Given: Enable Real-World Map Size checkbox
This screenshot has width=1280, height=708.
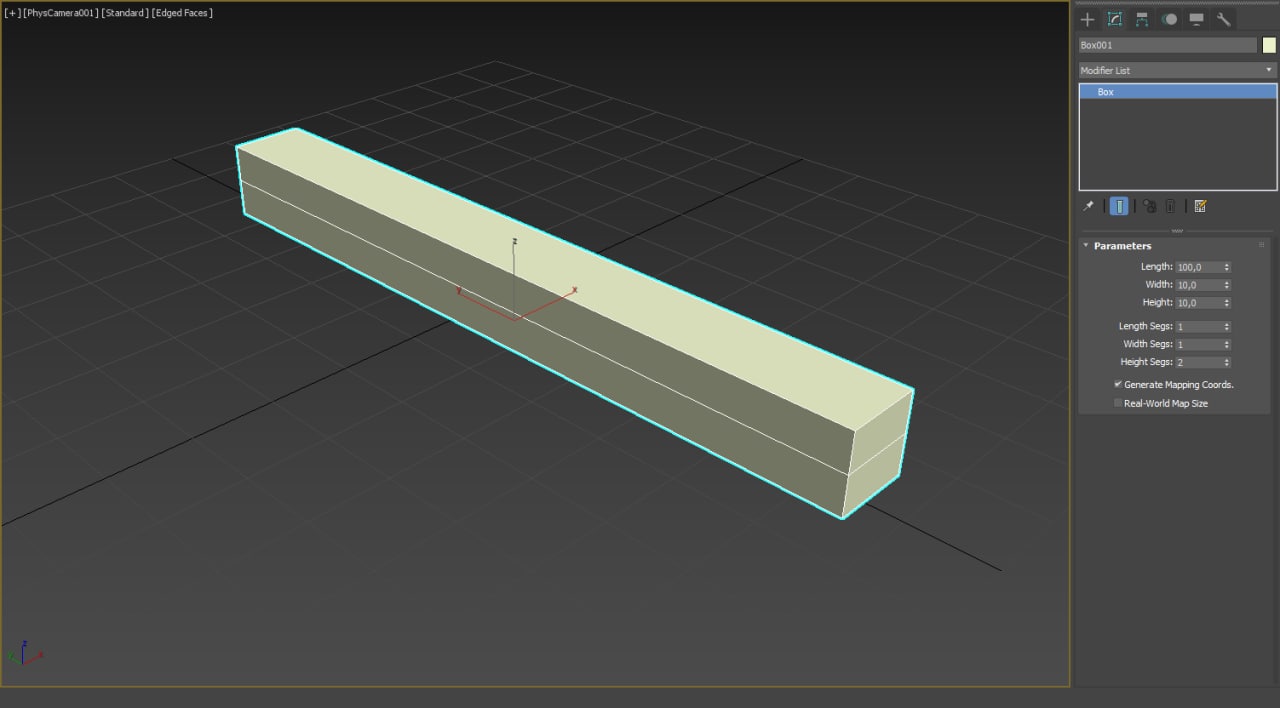Looking at the screenshot, I should click(1118, 403).
